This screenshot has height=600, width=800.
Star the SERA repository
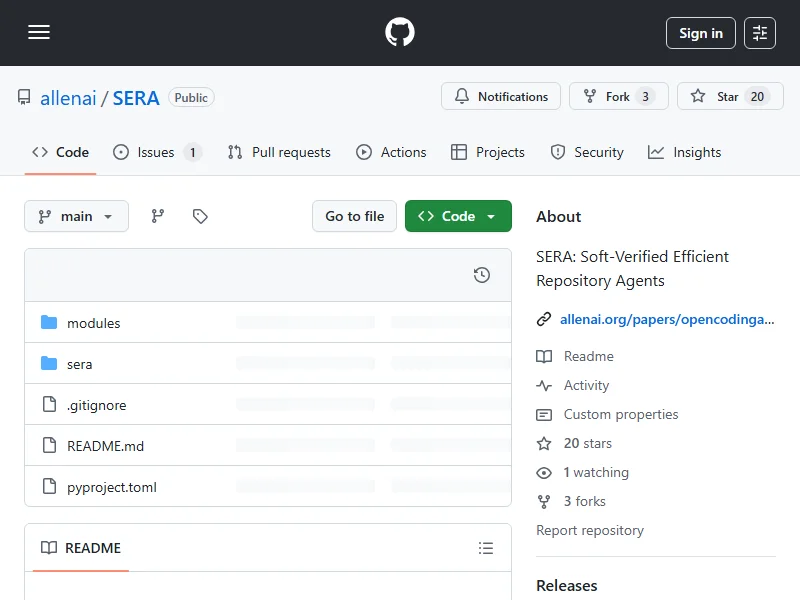(x=730, y=97)
